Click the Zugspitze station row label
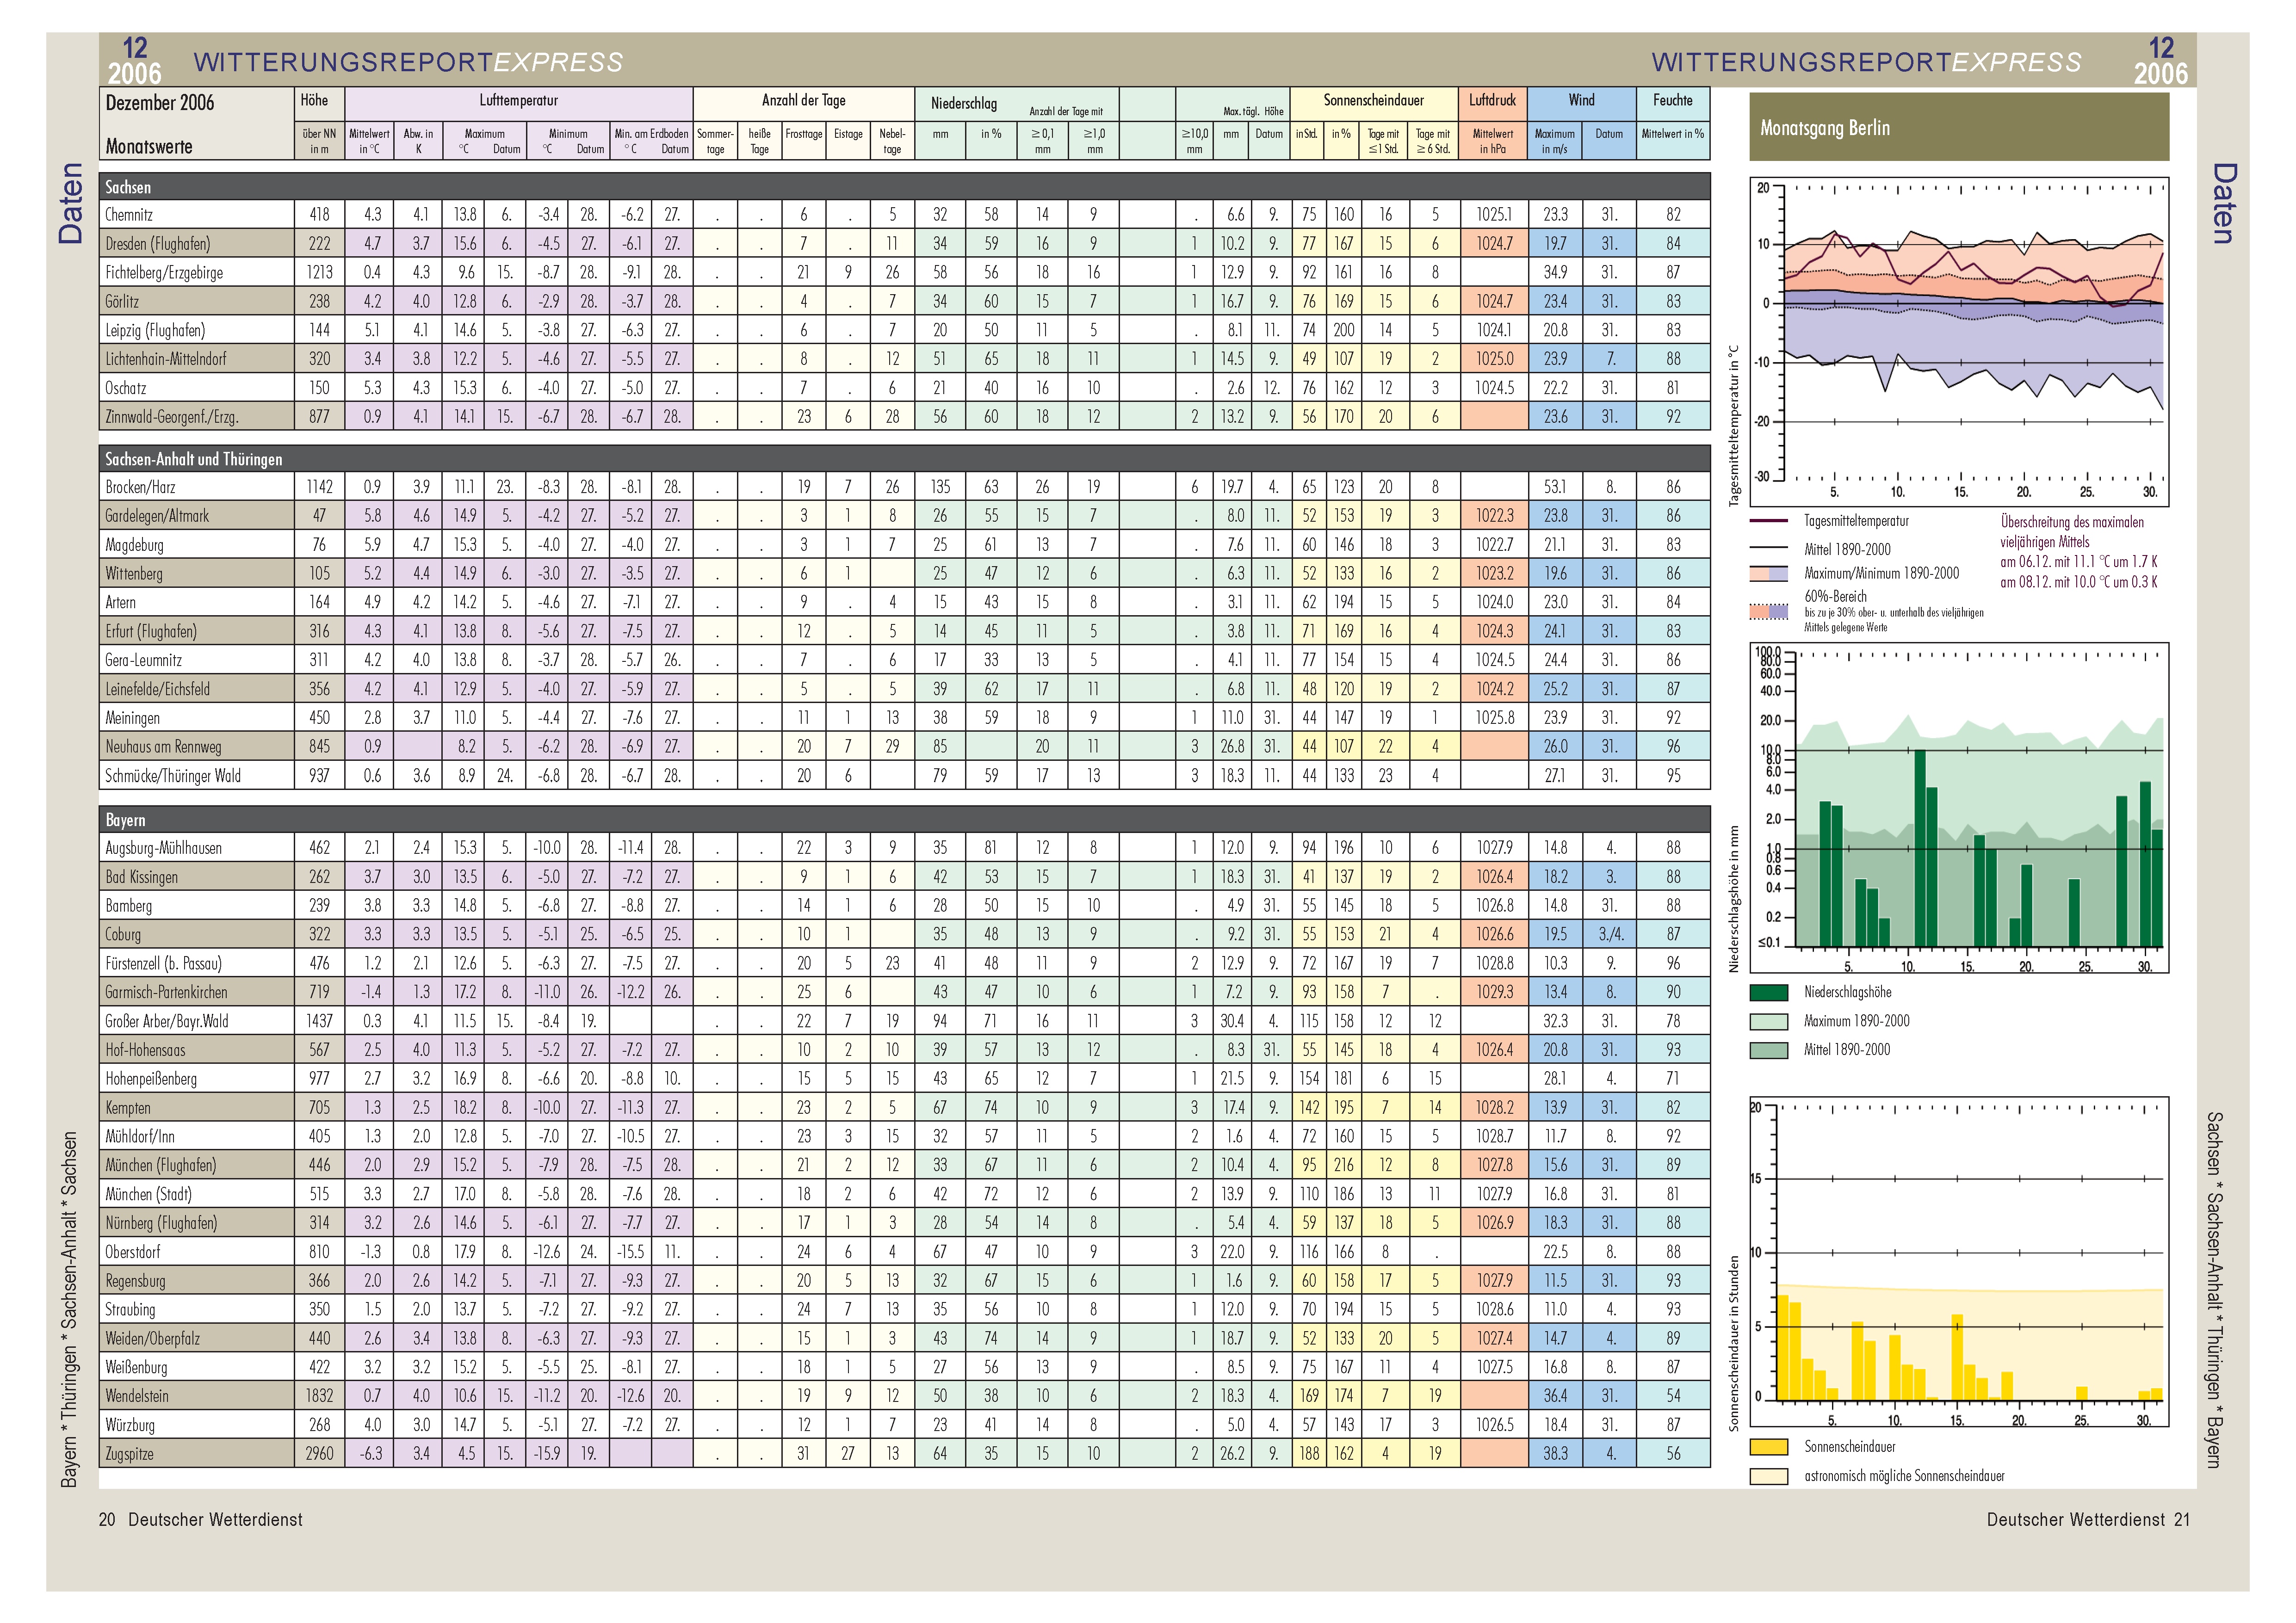This screenshot has height=1623, width=2296. [130, 1454]
